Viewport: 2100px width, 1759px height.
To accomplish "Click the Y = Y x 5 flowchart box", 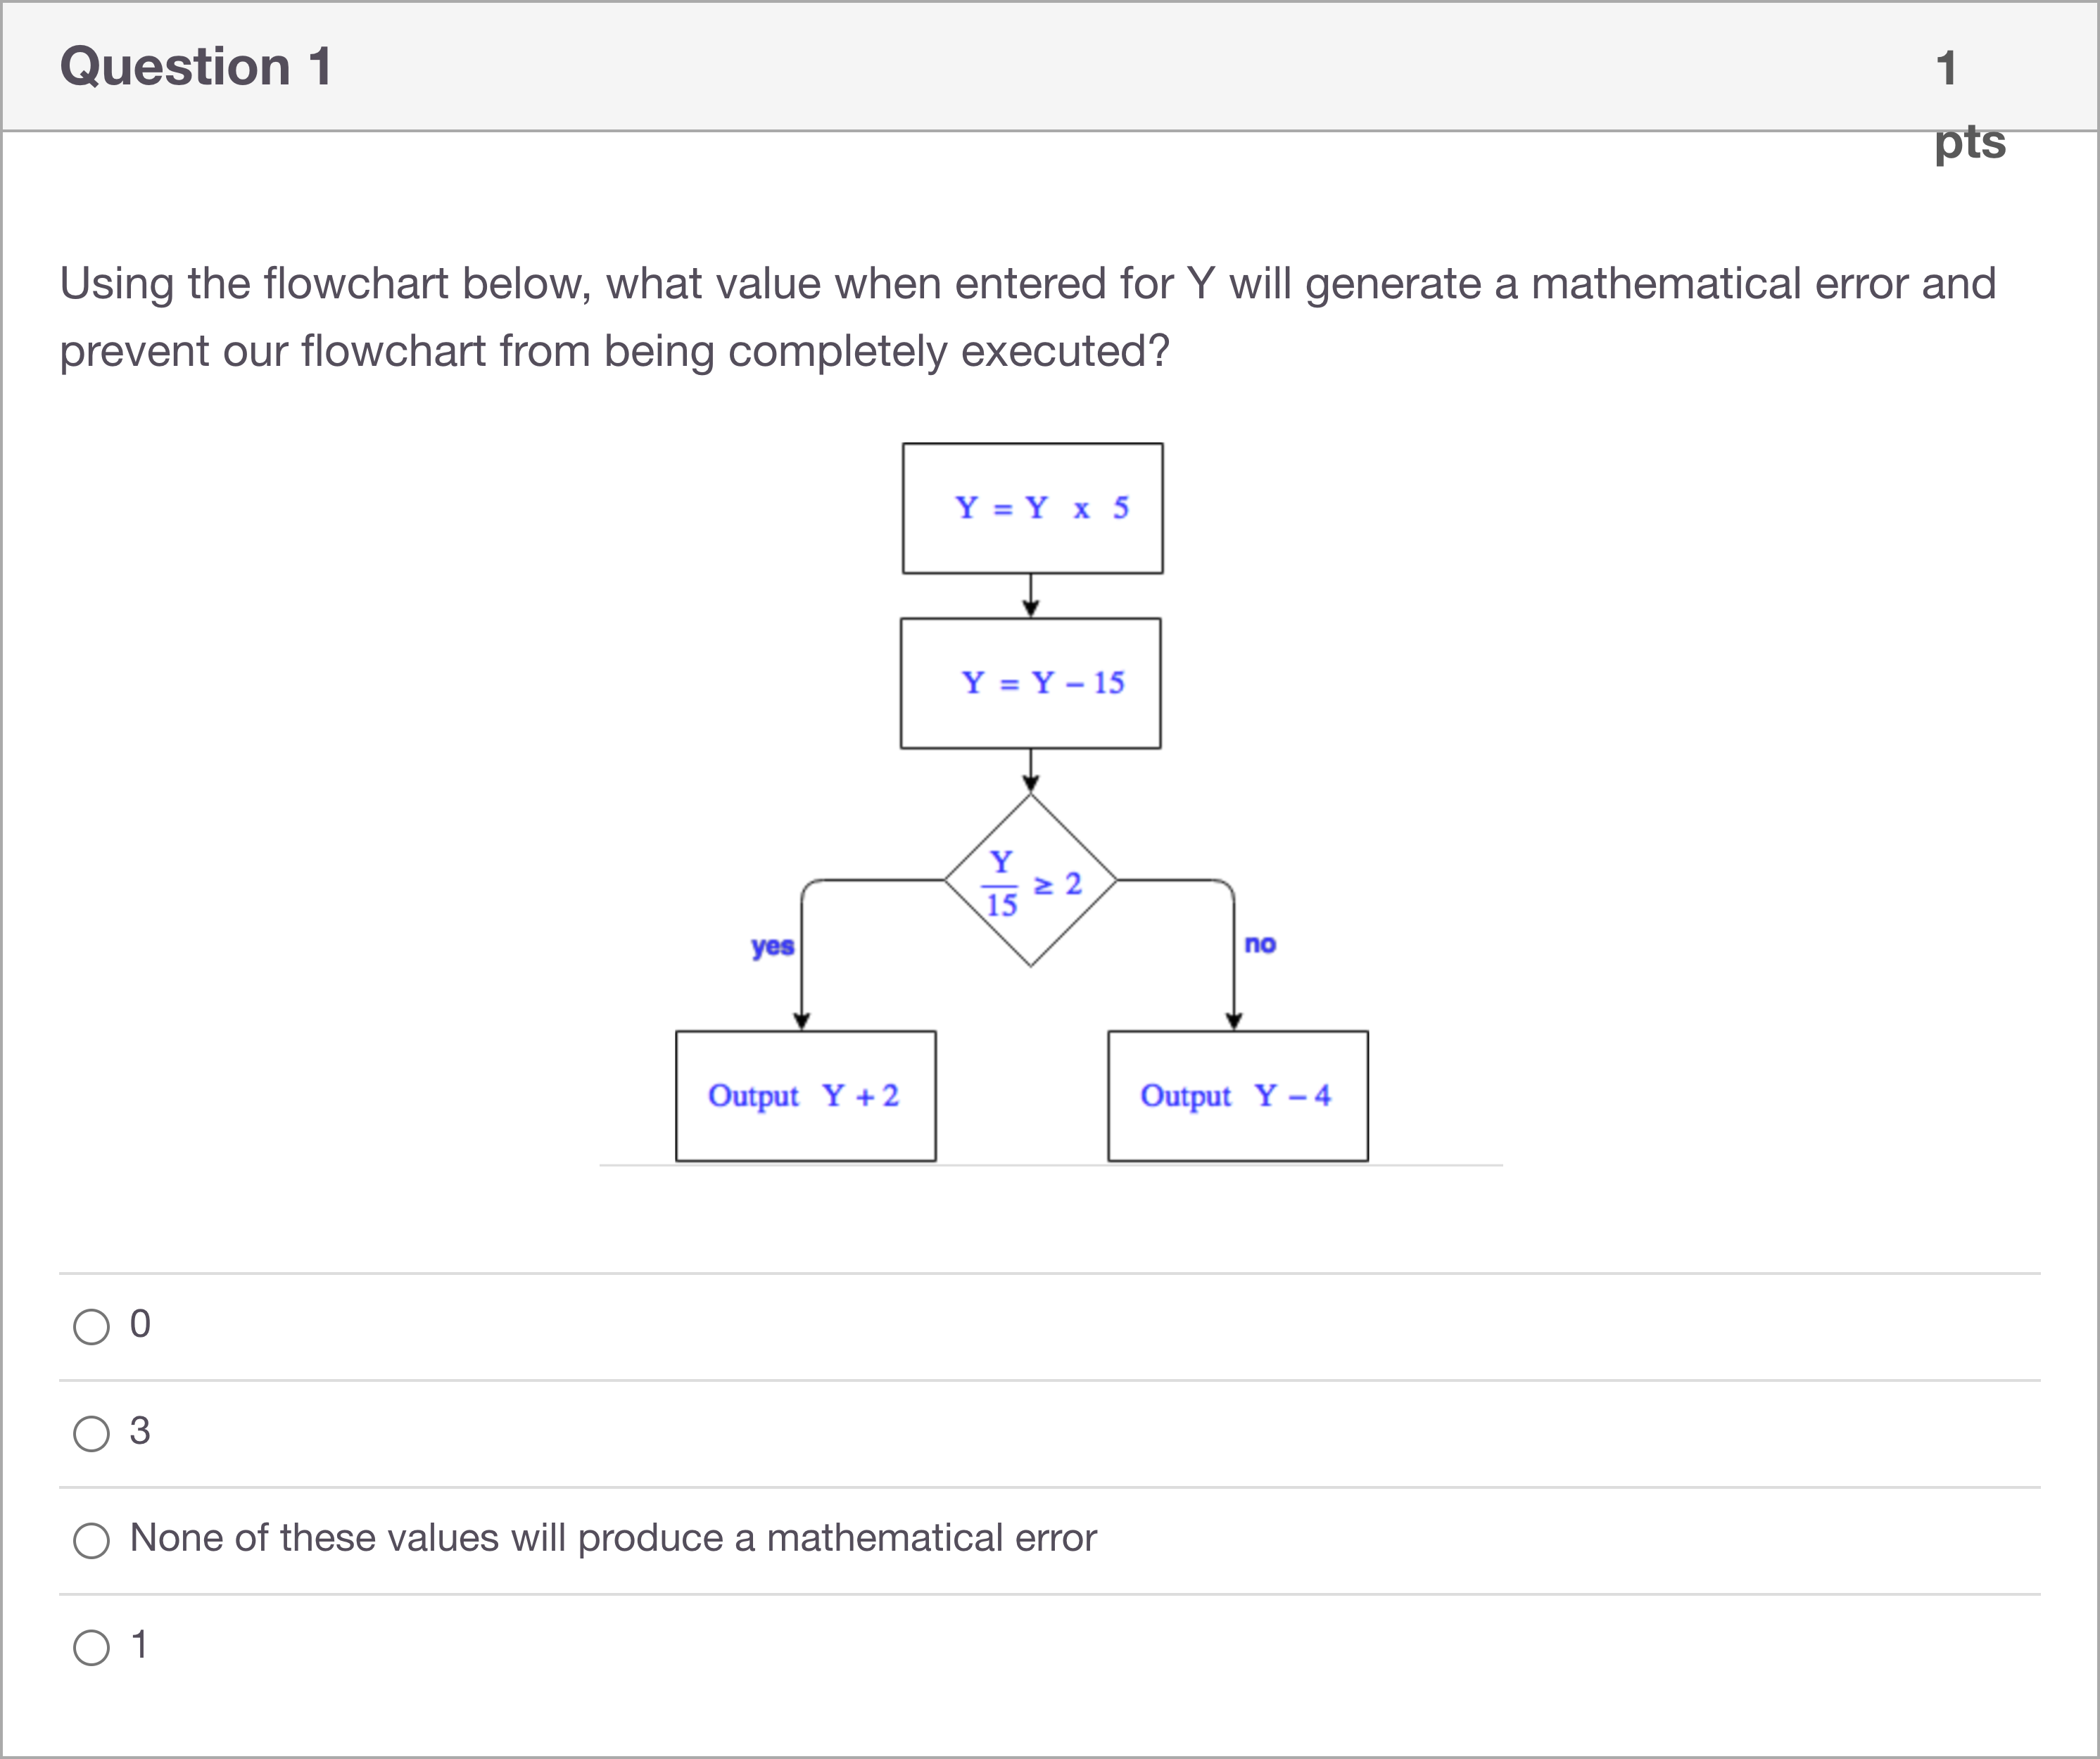I will click(x=1032, y=508).
